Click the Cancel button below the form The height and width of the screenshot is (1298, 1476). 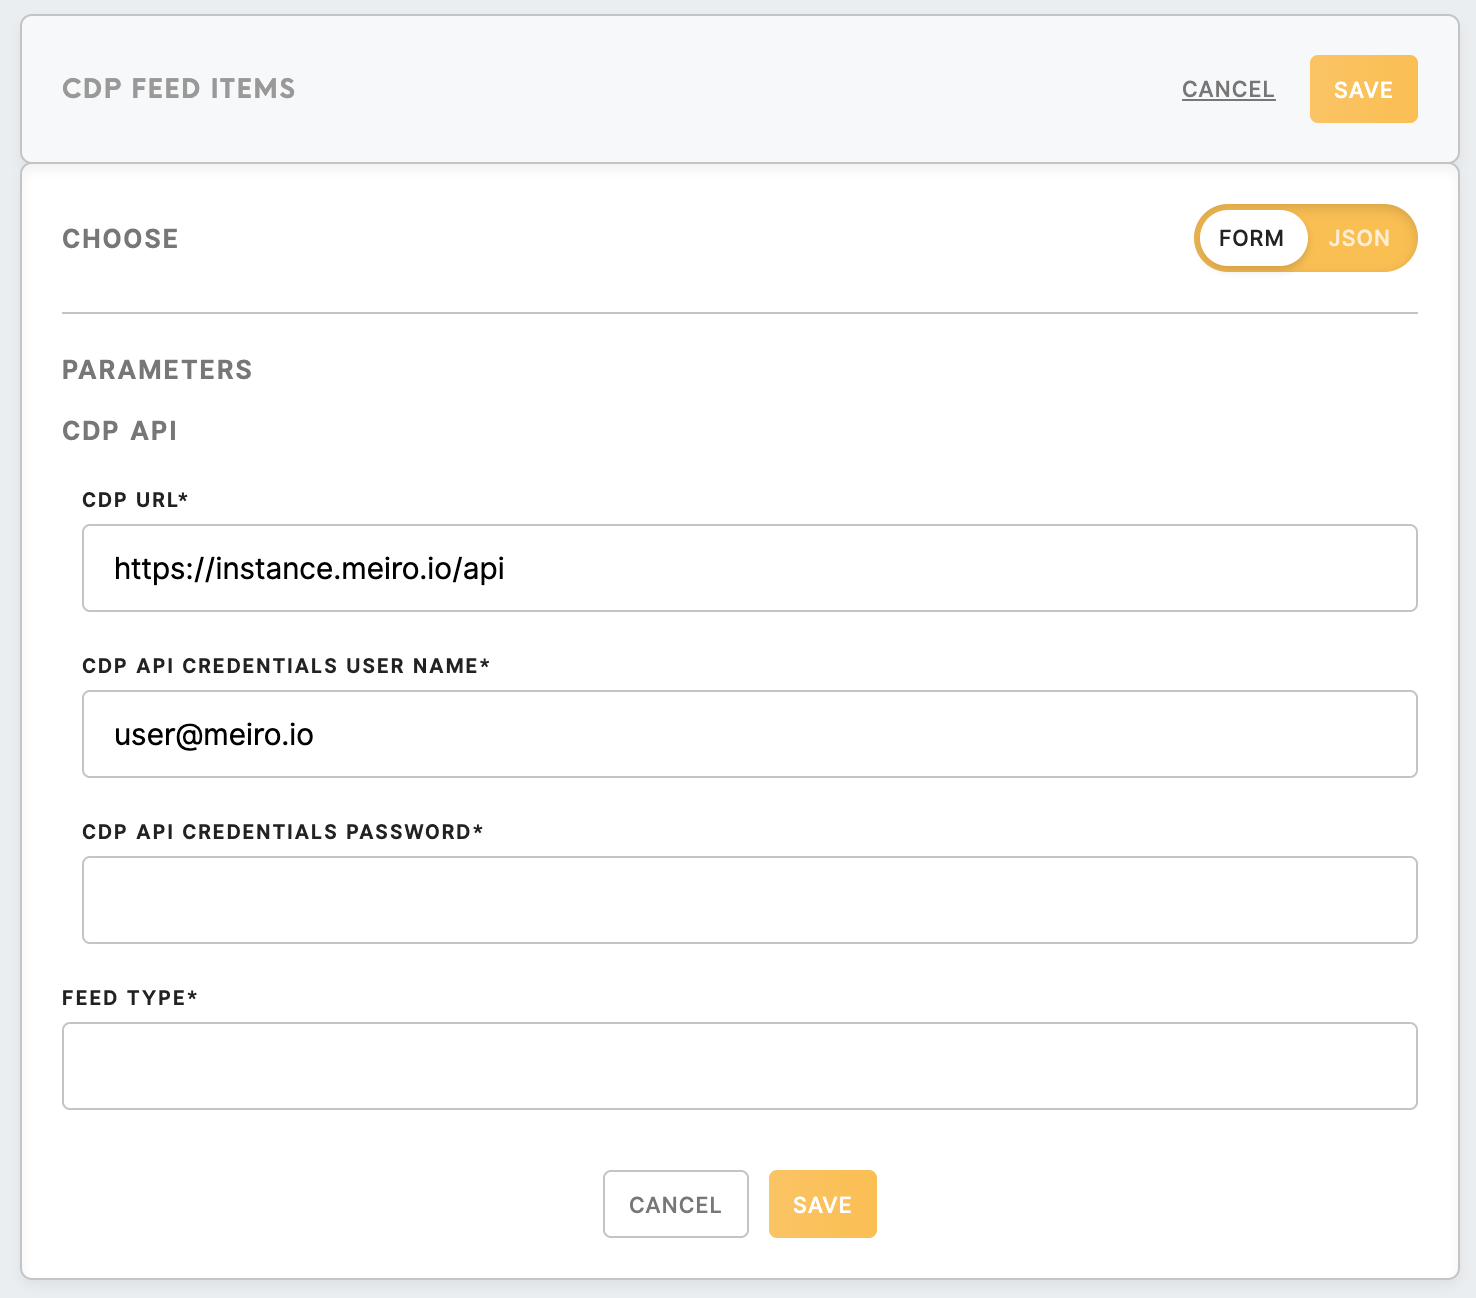675,1204
